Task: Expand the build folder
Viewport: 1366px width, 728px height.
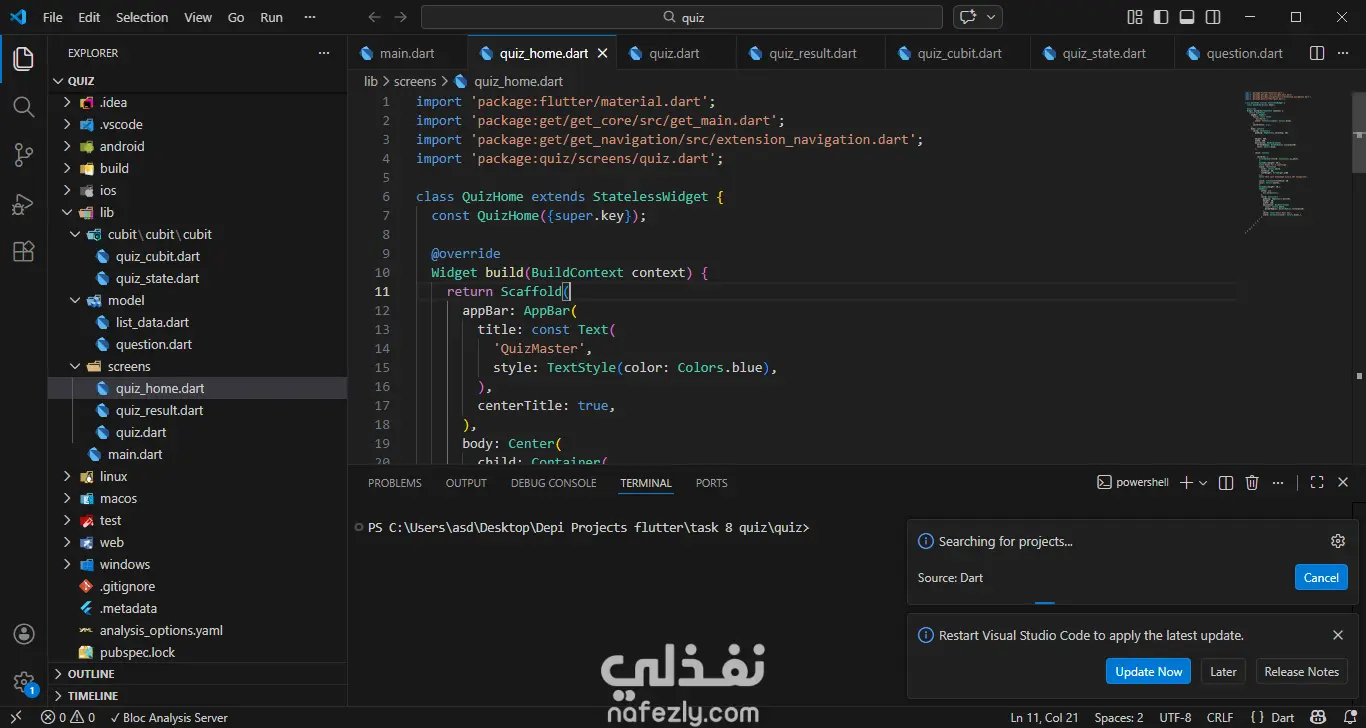Action: coord(67,168)
